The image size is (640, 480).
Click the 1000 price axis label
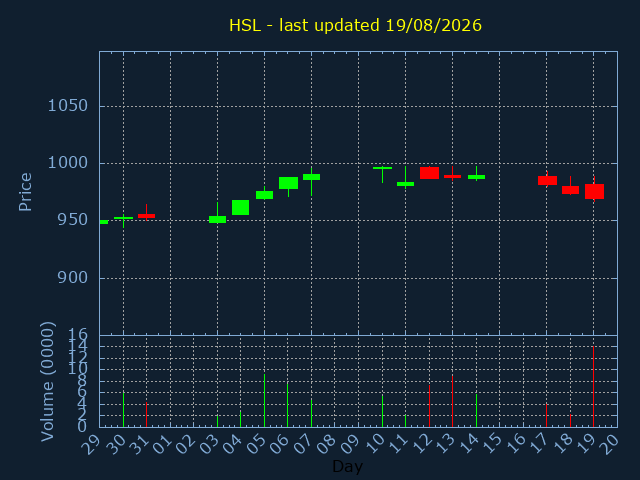coord(68,163)
